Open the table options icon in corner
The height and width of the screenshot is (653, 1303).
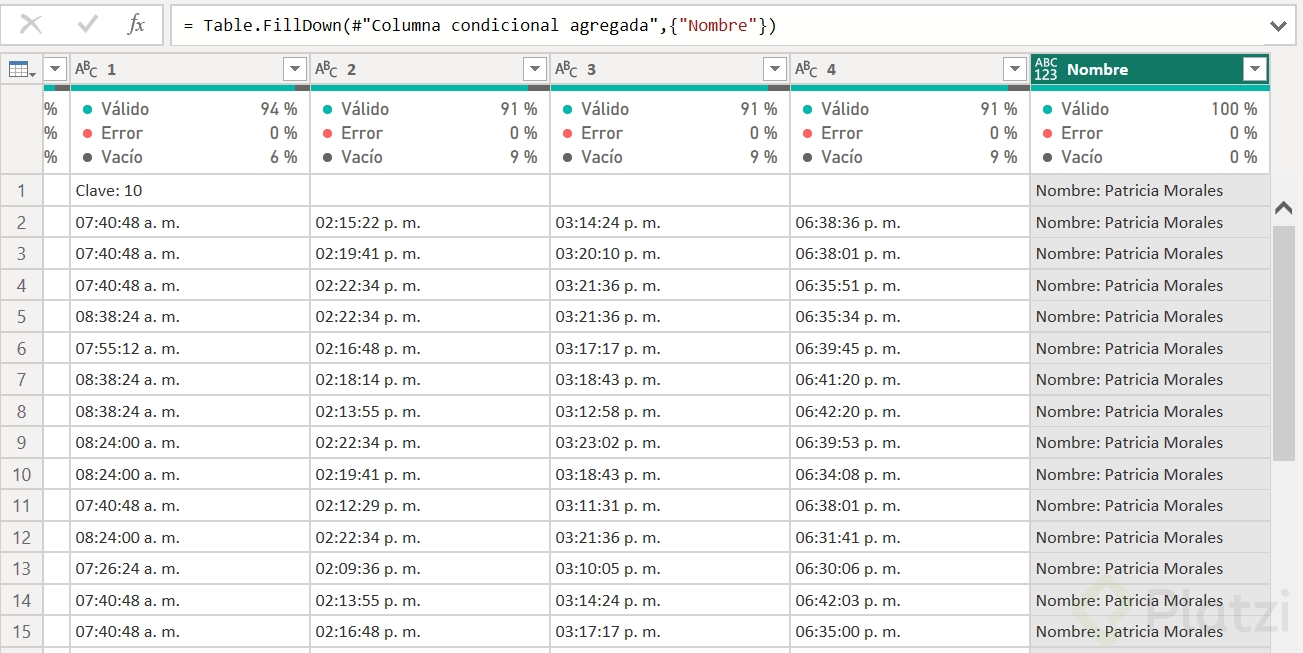click(x=21, y=69)
